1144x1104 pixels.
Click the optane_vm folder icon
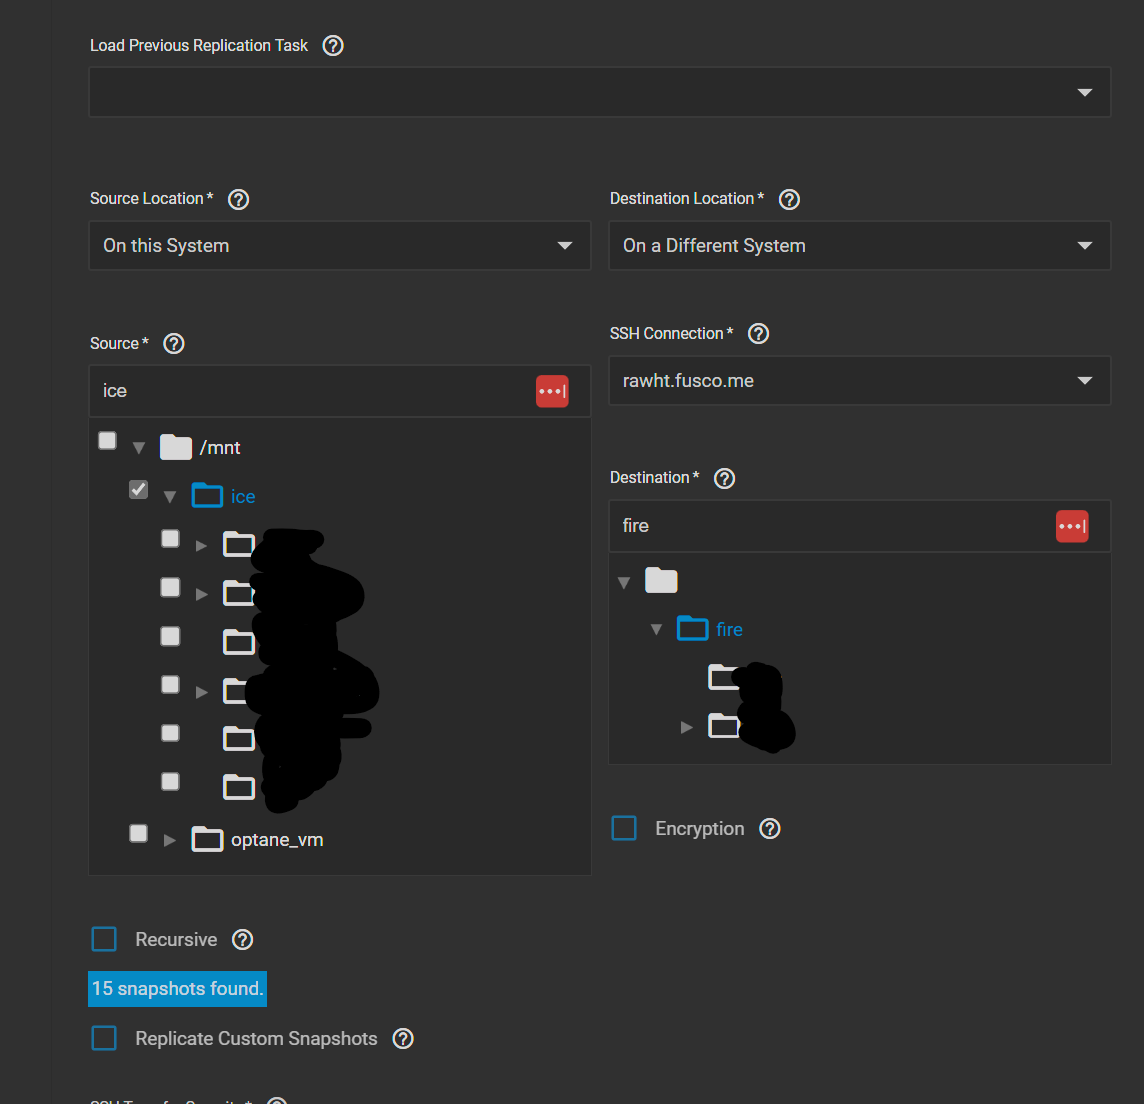(x=207, y=839)
